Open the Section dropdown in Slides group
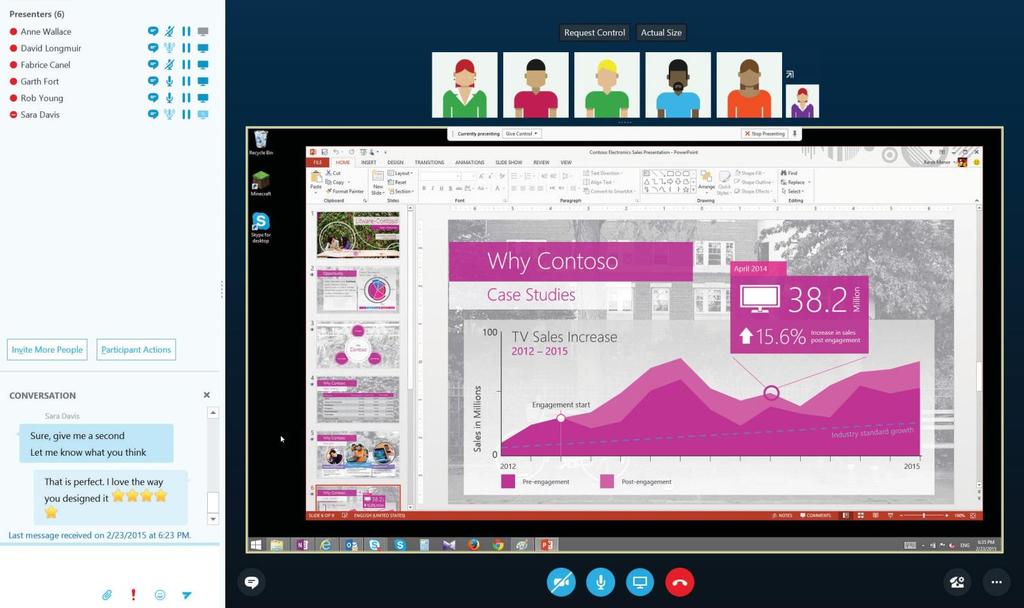 pyautogui.click(x=401, y=191)
